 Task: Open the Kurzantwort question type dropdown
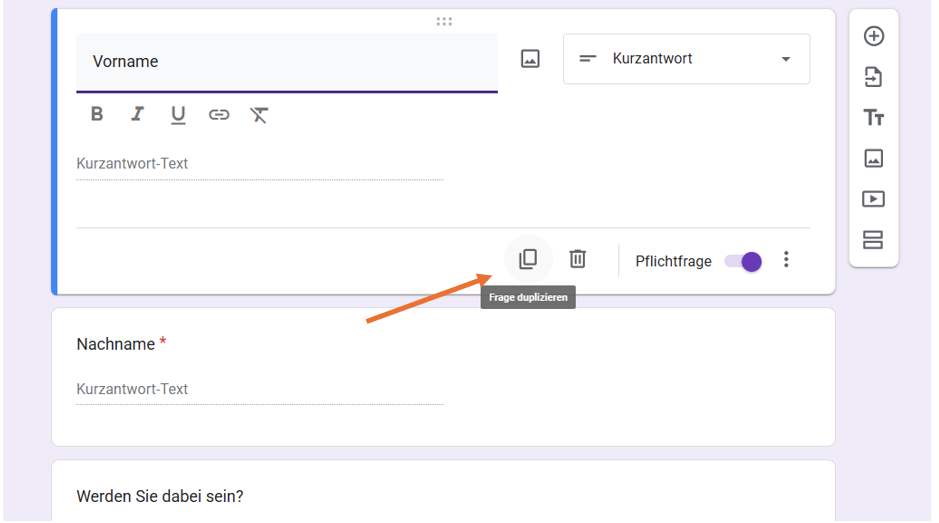point(686,59)
